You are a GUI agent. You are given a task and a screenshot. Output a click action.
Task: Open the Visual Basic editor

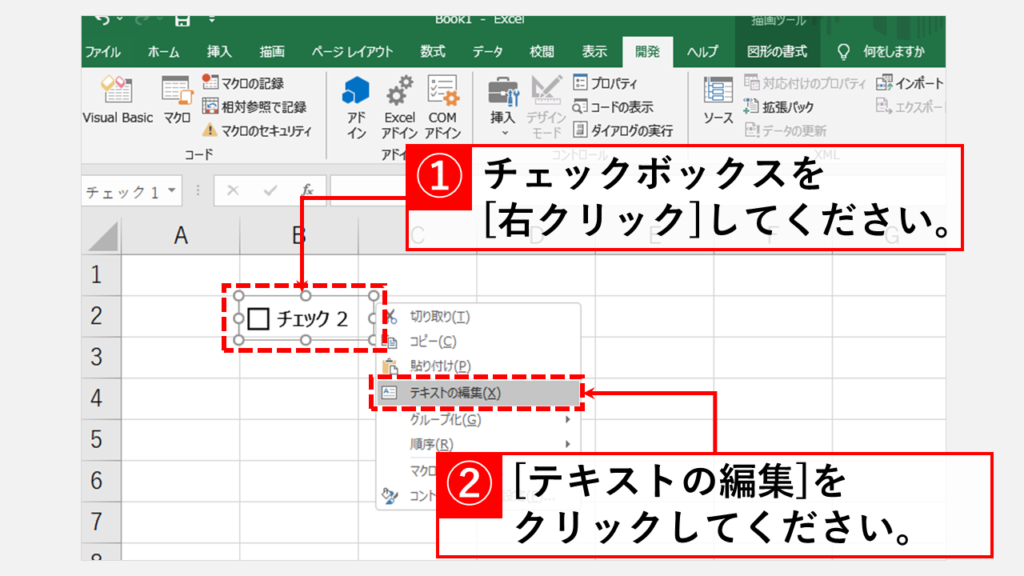117,100
